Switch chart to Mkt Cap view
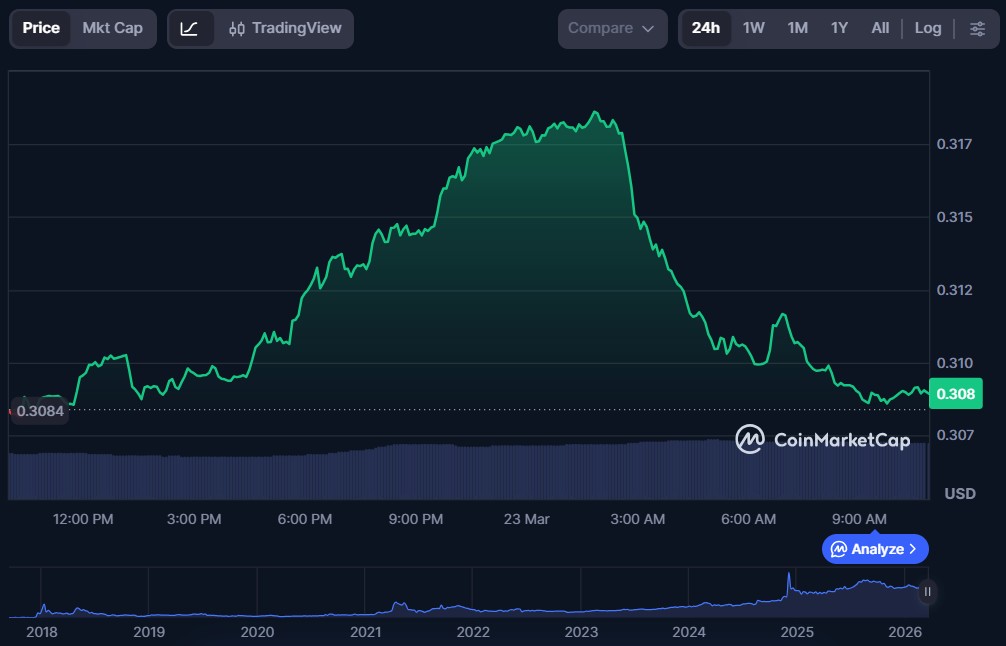The image size is (1006, 646). [x=112, y=28]
